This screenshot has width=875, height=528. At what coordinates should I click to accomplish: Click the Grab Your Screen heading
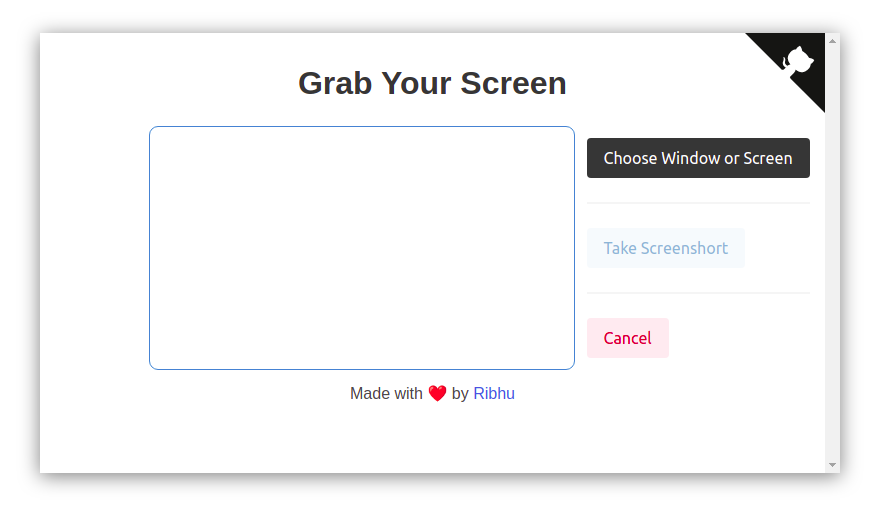(x=432, y=83)
